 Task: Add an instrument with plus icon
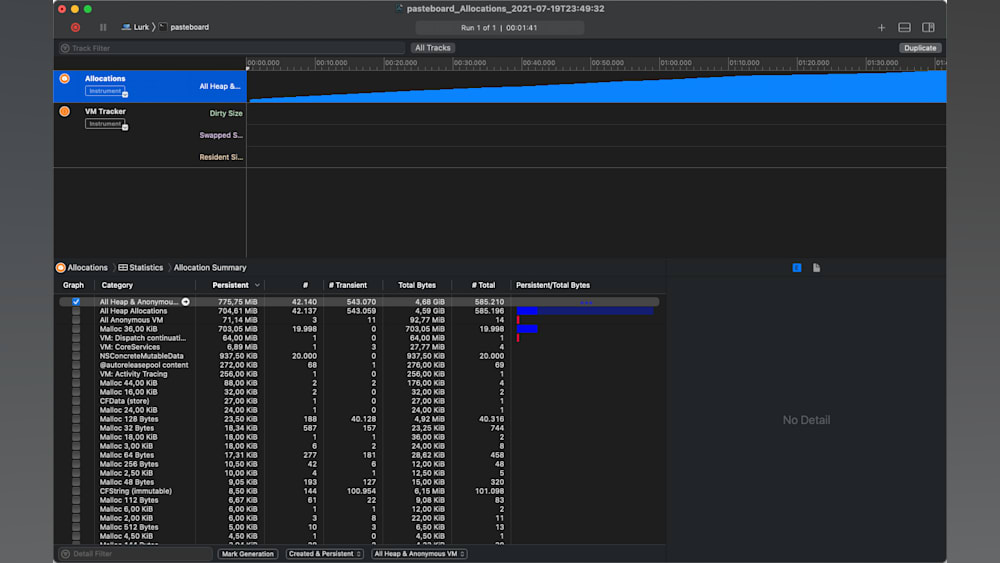click(881, 27)
